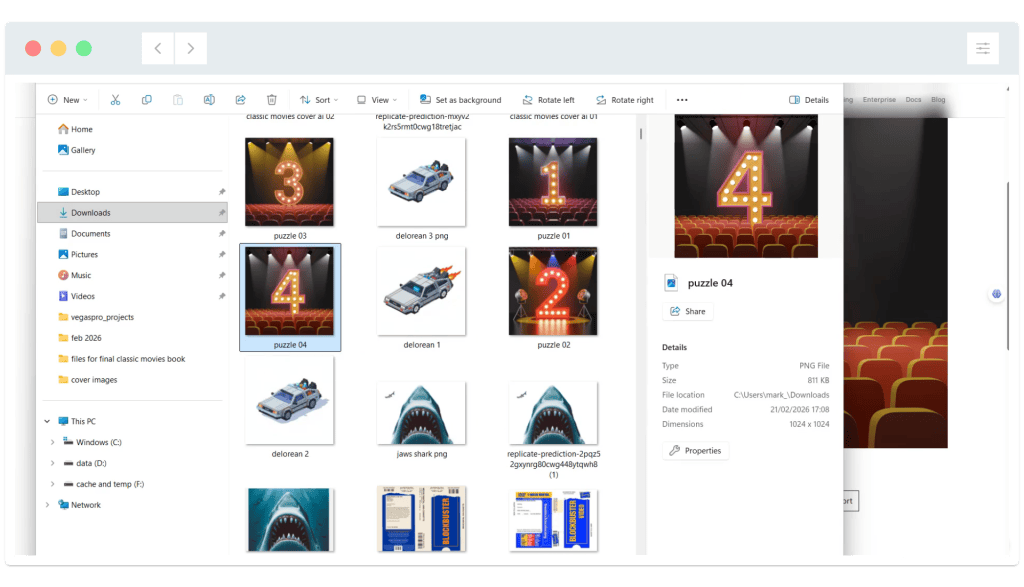The height and width of the screenshot is (587, 1024).
Task: Select Downloads in the sidebar
Action: (x=133, y=213)
